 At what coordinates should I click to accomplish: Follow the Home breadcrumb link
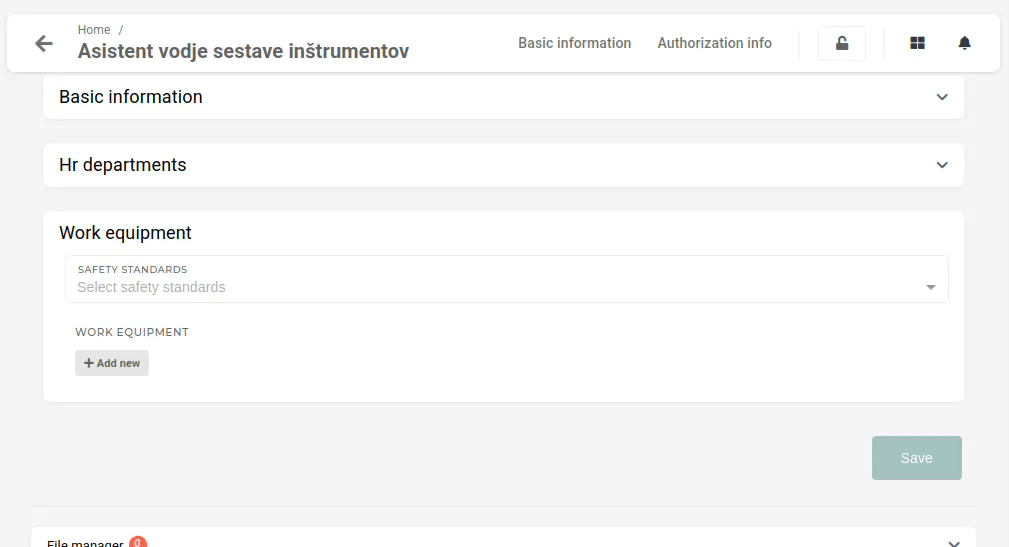94,30
